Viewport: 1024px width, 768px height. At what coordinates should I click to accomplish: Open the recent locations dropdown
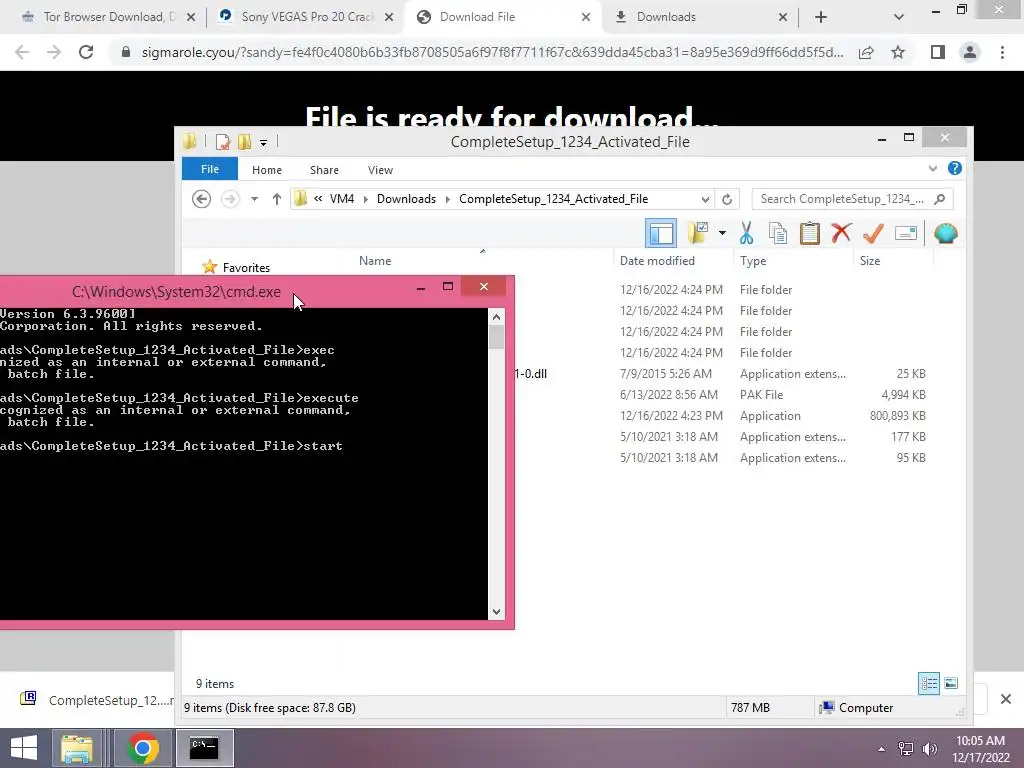coord(254,199)
